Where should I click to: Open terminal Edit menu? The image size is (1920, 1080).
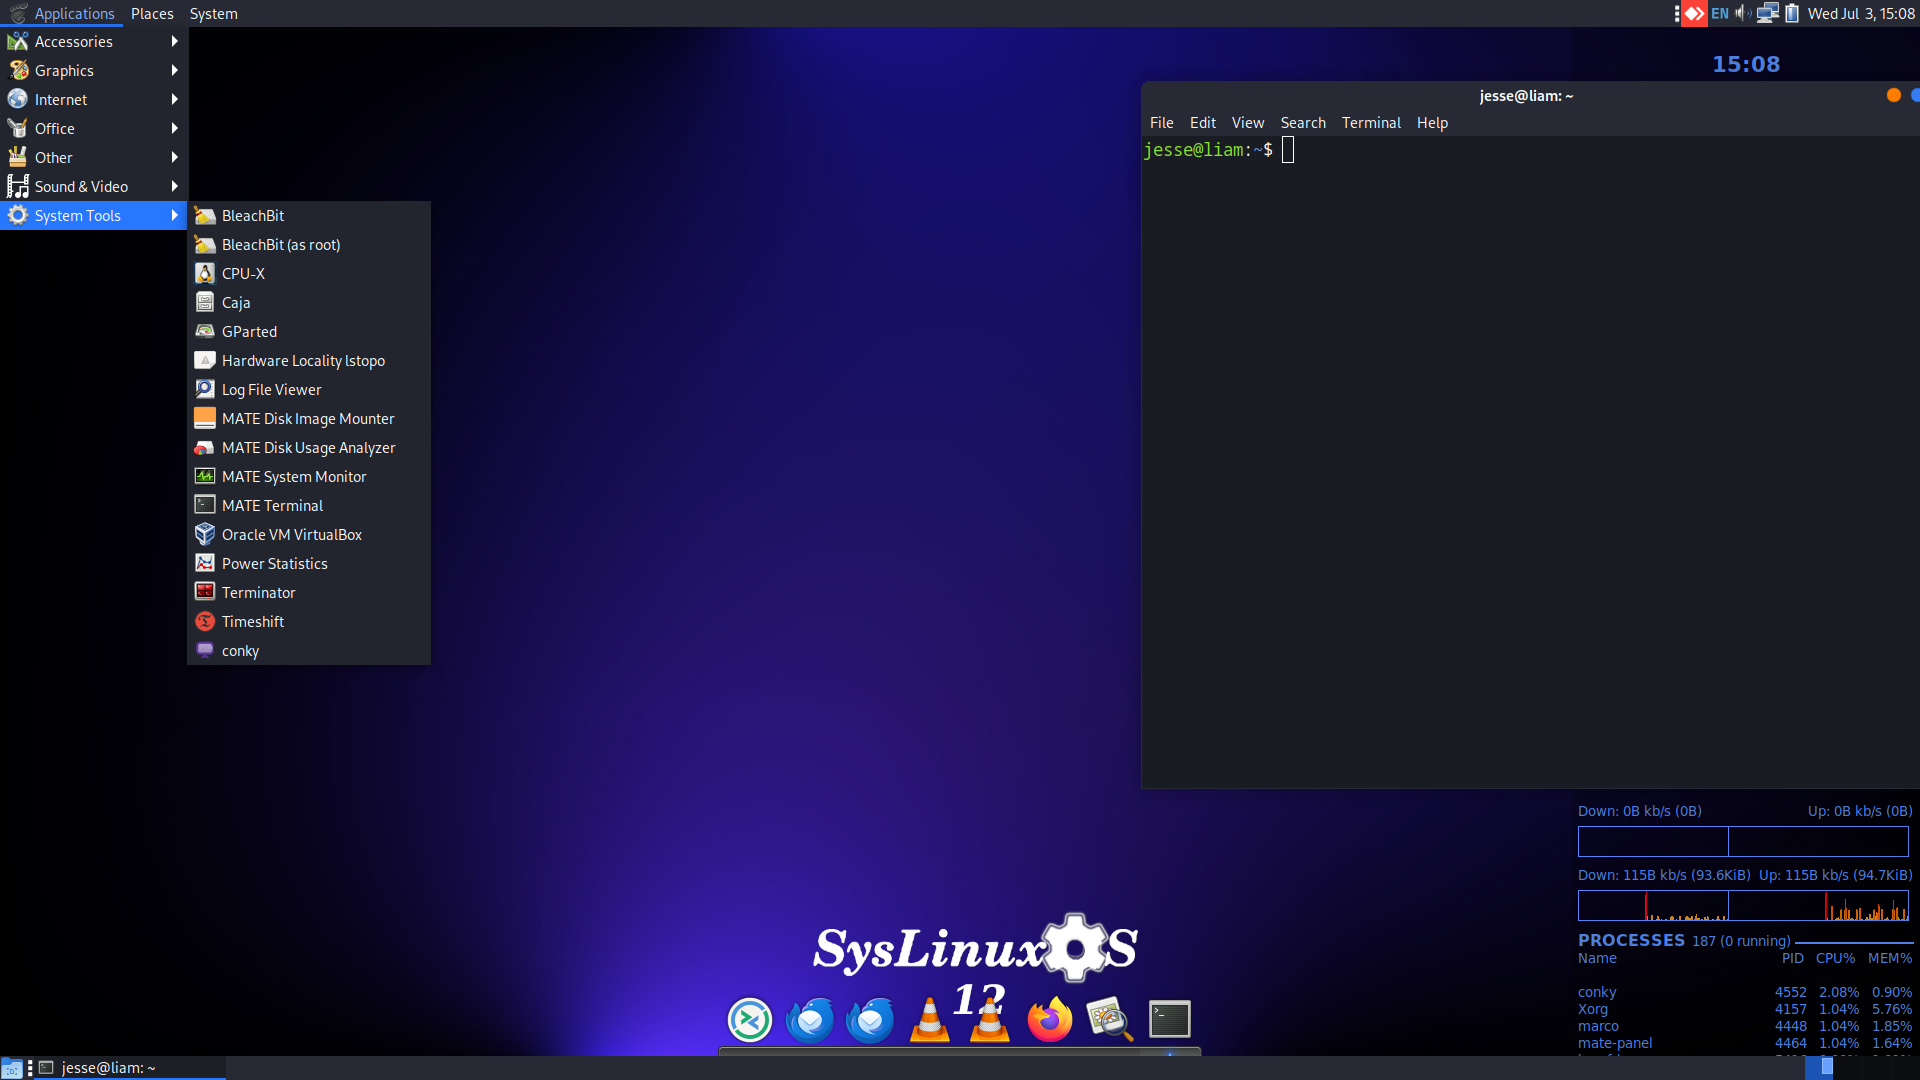tap(1202, 123)
